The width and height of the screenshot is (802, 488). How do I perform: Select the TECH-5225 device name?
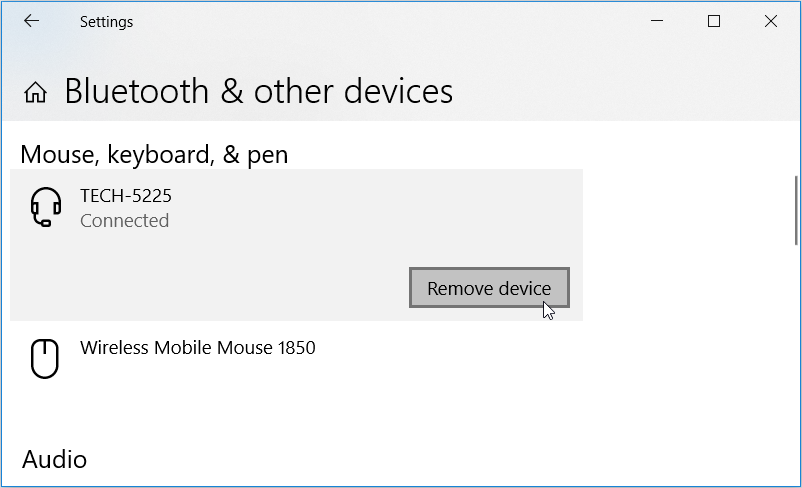(x=126, y=196)
